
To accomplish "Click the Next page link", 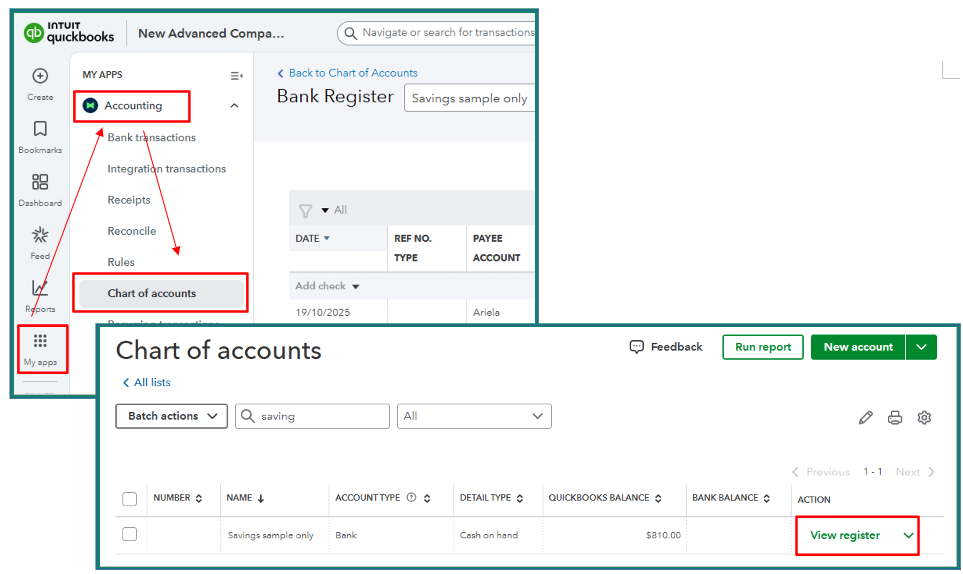I will (x=914, y=472).
